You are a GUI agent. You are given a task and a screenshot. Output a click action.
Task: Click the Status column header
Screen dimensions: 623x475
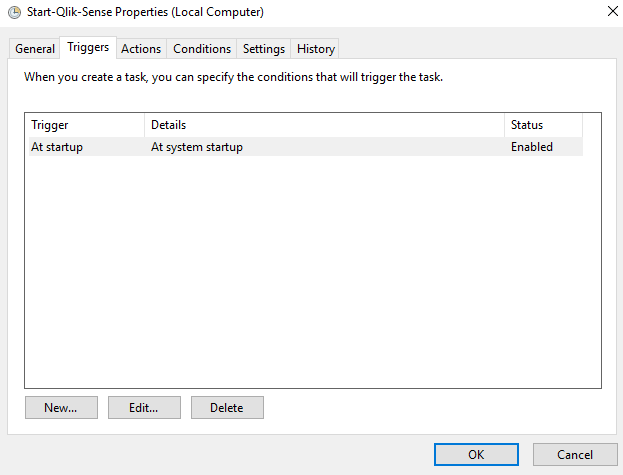(x=544, y=125)
